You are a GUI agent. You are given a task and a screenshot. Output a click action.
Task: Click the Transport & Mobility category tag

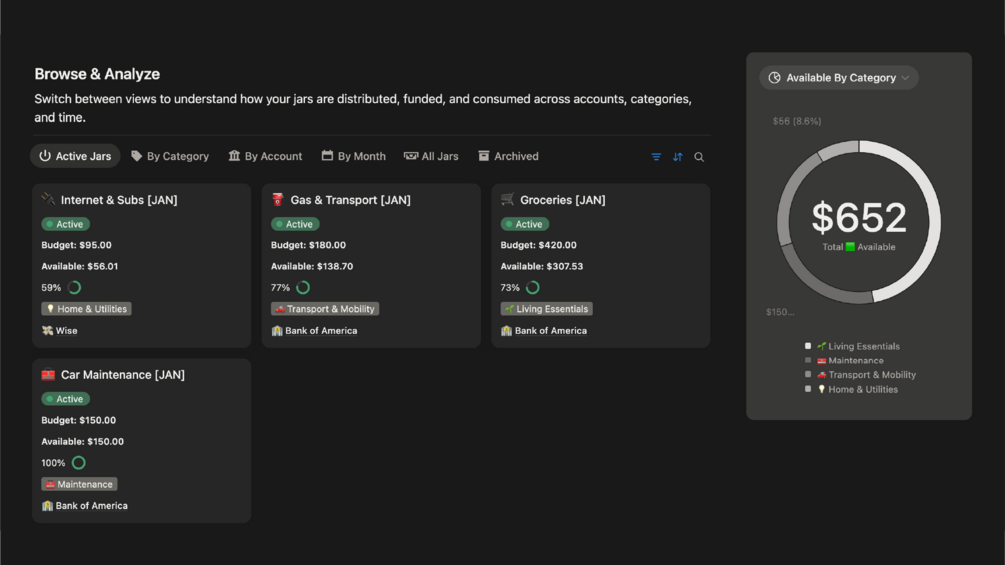point(325,309)
